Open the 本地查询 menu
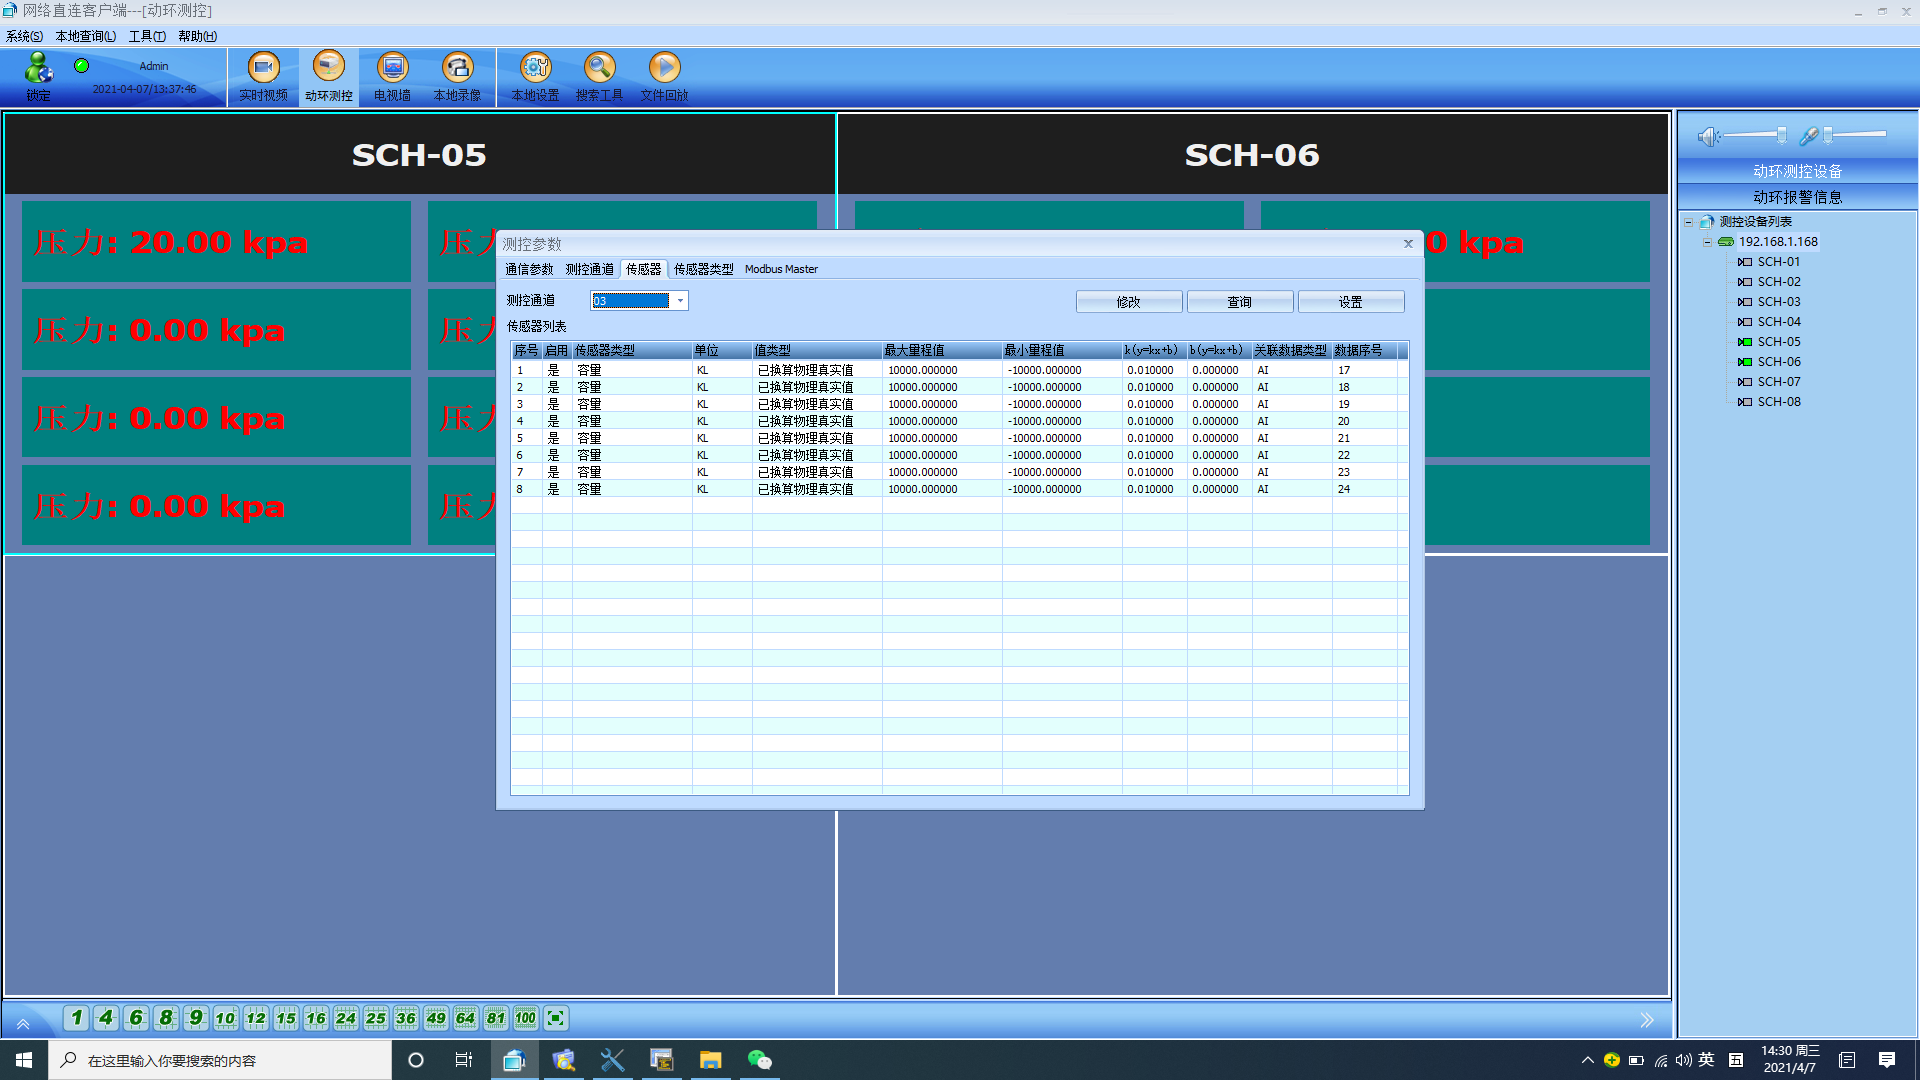Screen dimensions: 1920x1080 pos(86,36)
